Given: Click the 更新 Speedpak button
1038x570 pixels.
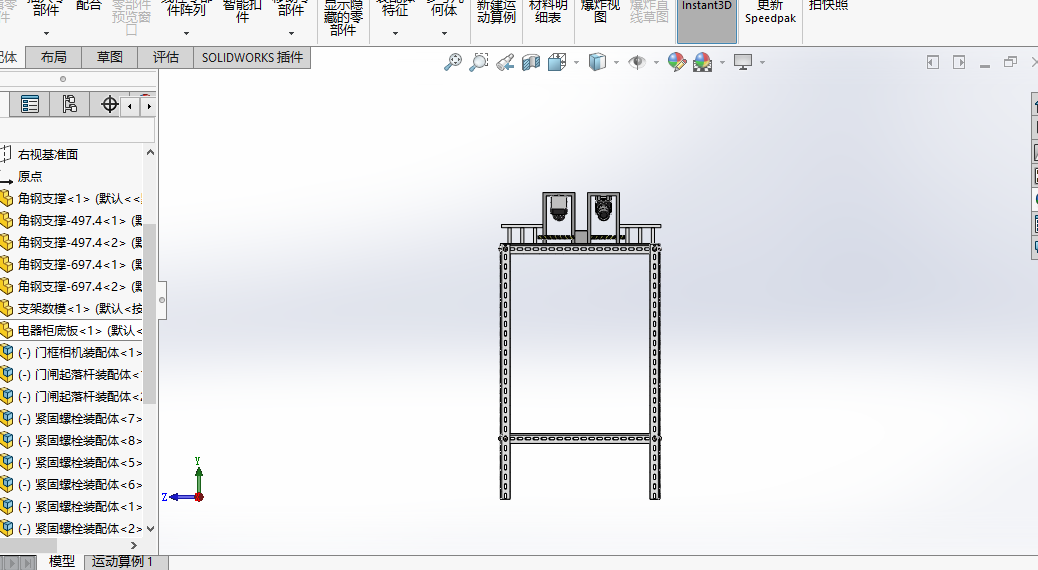Looking at the screenshot, I should (x=770, y=12).
